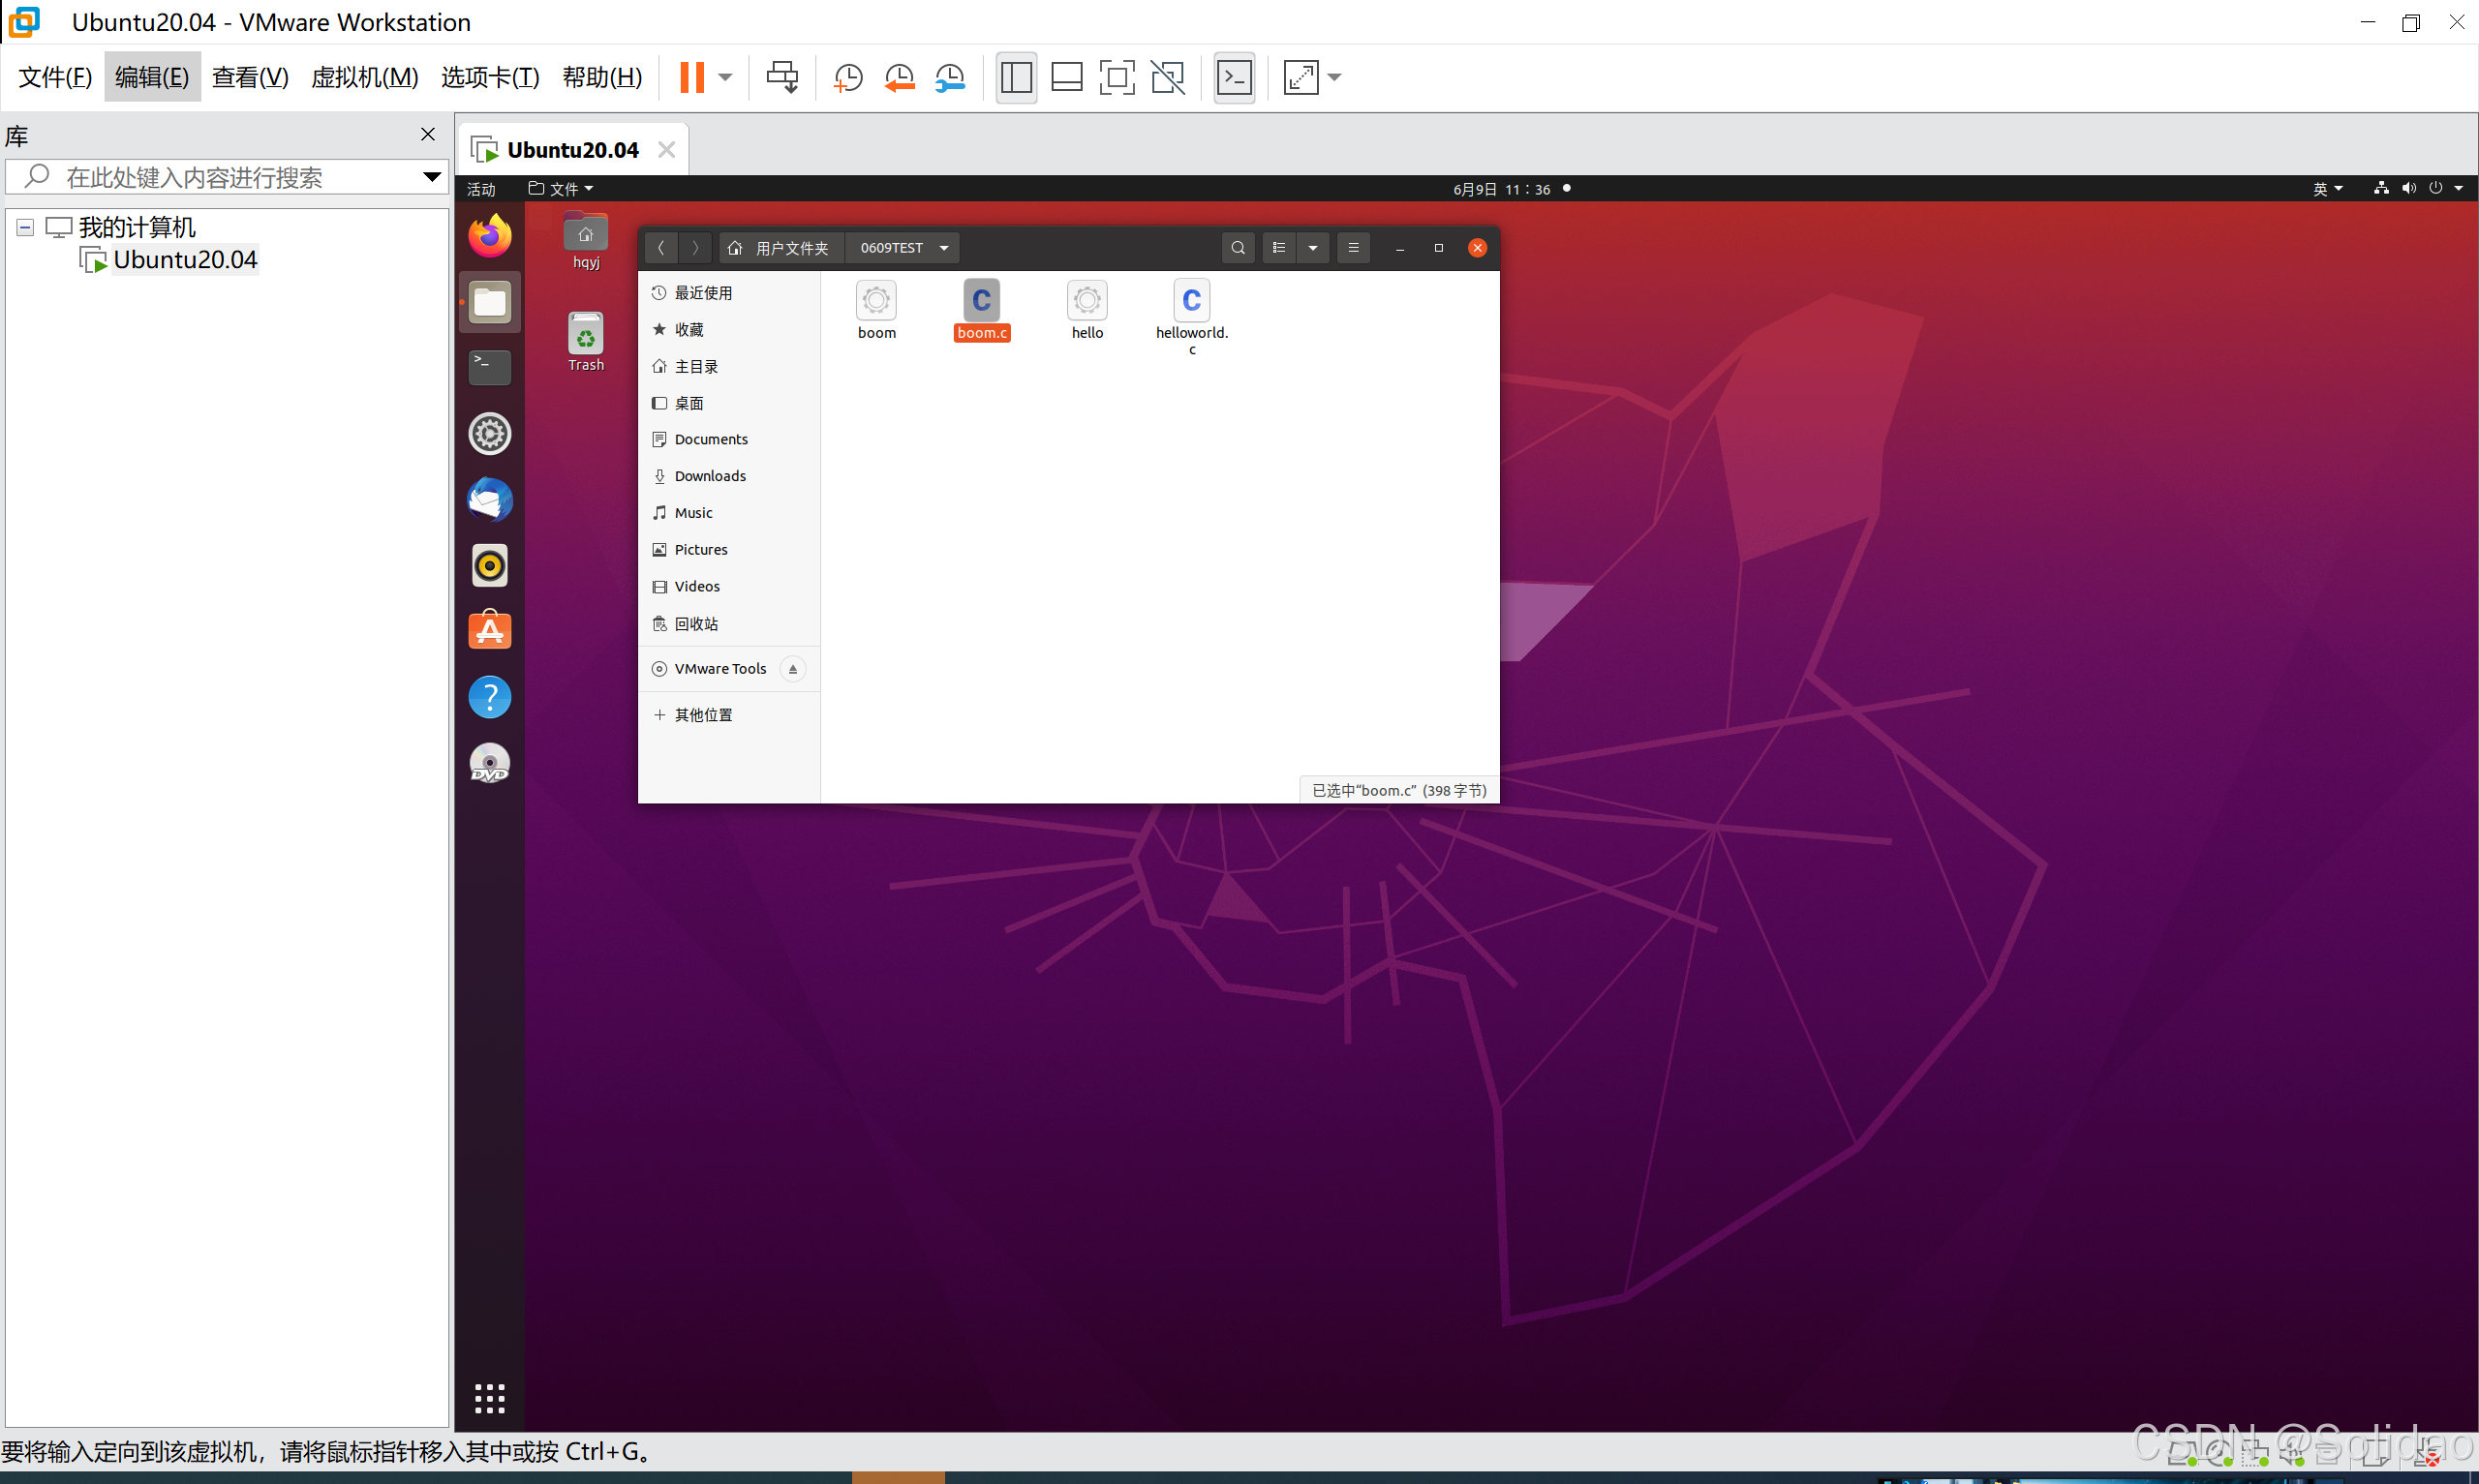Click search icon in file manager

1237,248
